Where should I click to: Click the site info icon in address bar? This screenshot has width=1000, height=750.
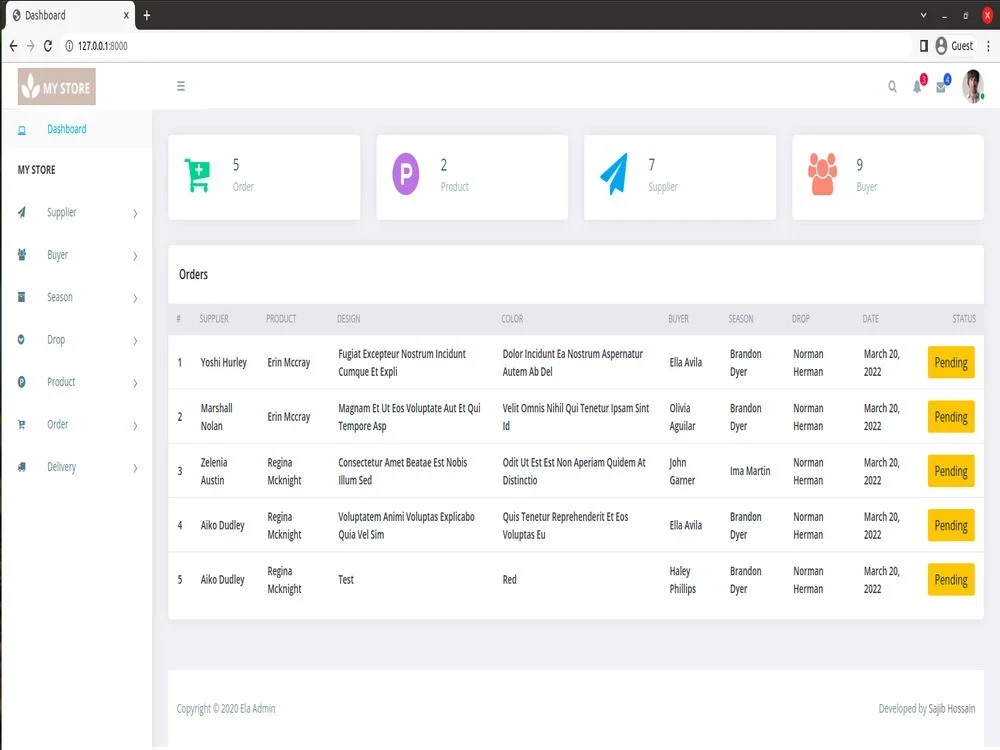coord(70,46)
